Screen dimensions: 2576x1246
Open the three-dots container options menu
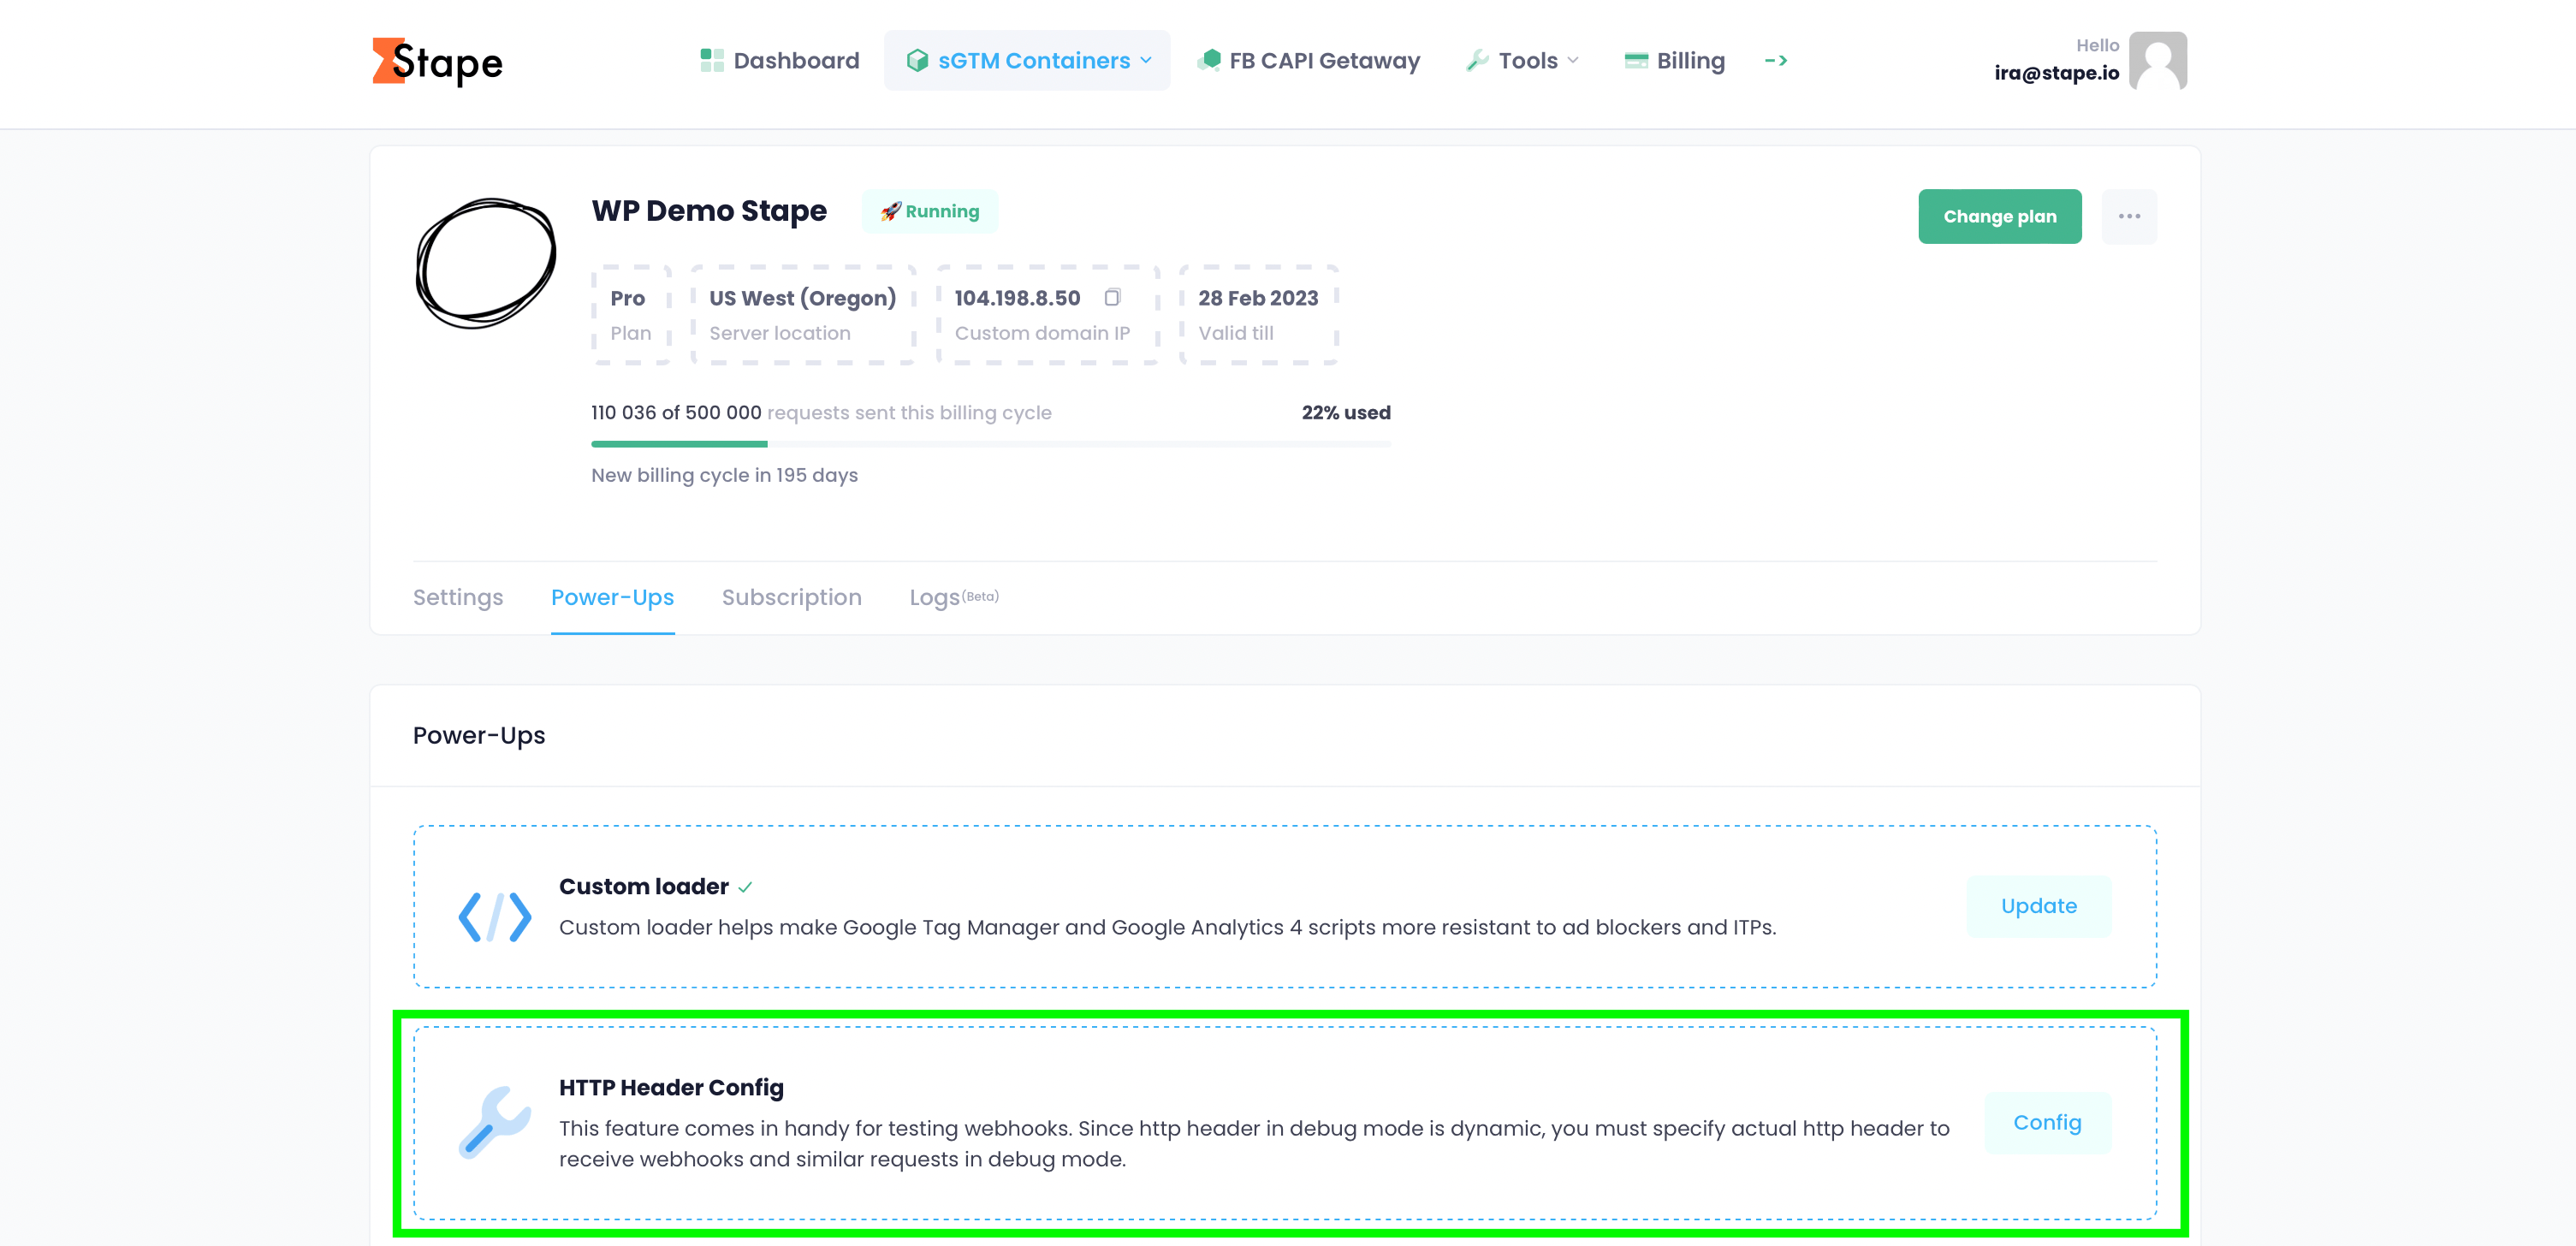click(x=2130, y=216)
